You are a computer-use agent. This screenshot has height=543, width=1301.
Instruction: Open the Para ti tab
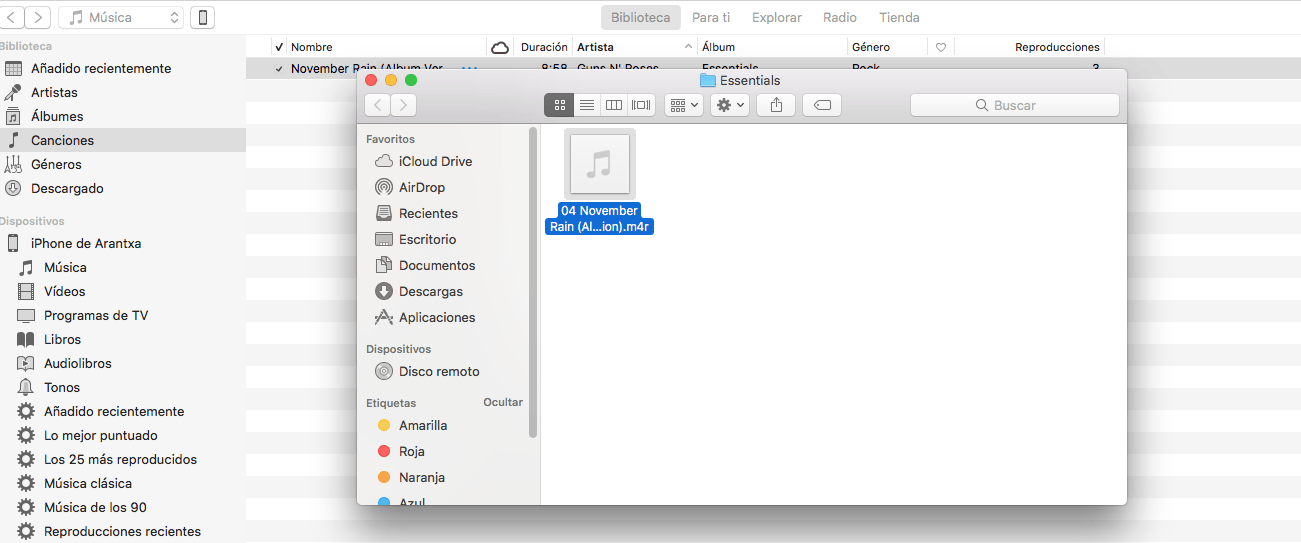(x=711, y=17)
